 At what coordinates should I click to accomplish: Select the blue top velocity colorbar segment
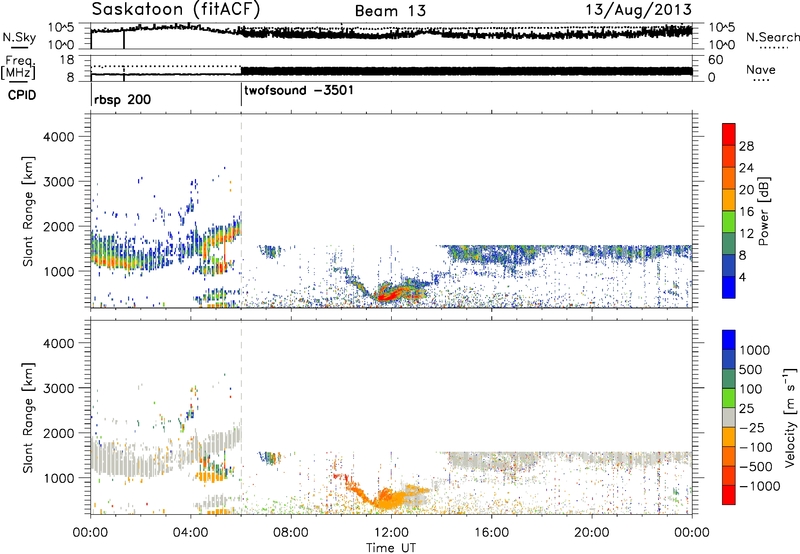coord(729,340)
